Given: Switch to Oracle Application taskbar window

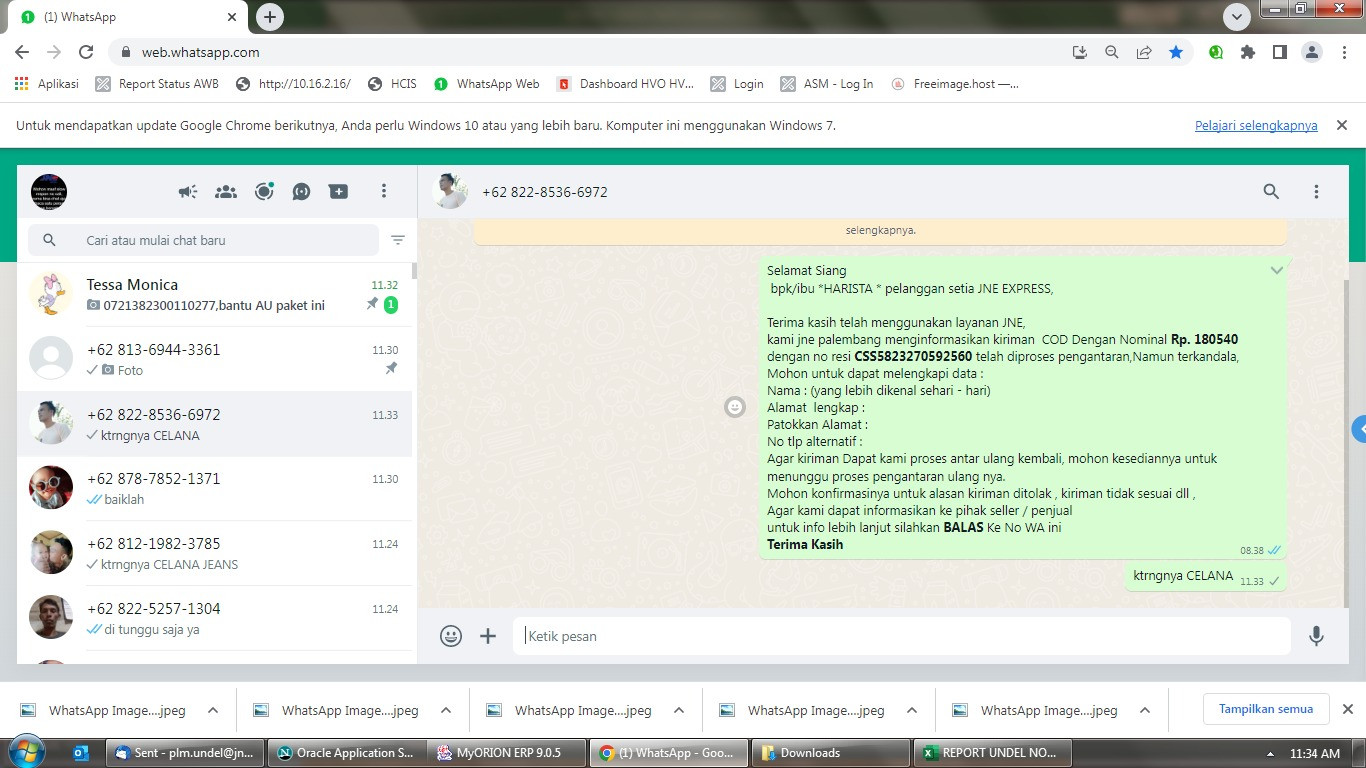Looking at the screenshot, I should (x=345, y=753).
